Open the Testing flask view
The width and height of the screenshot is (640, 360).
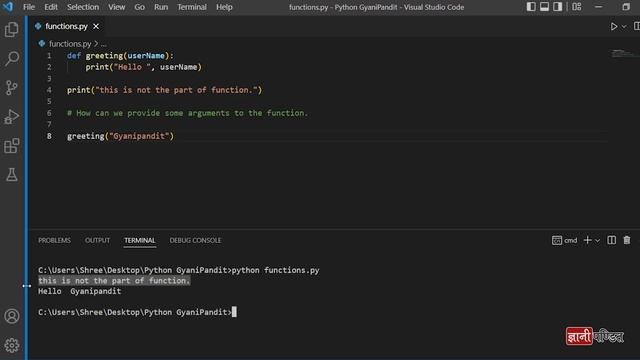11,175
